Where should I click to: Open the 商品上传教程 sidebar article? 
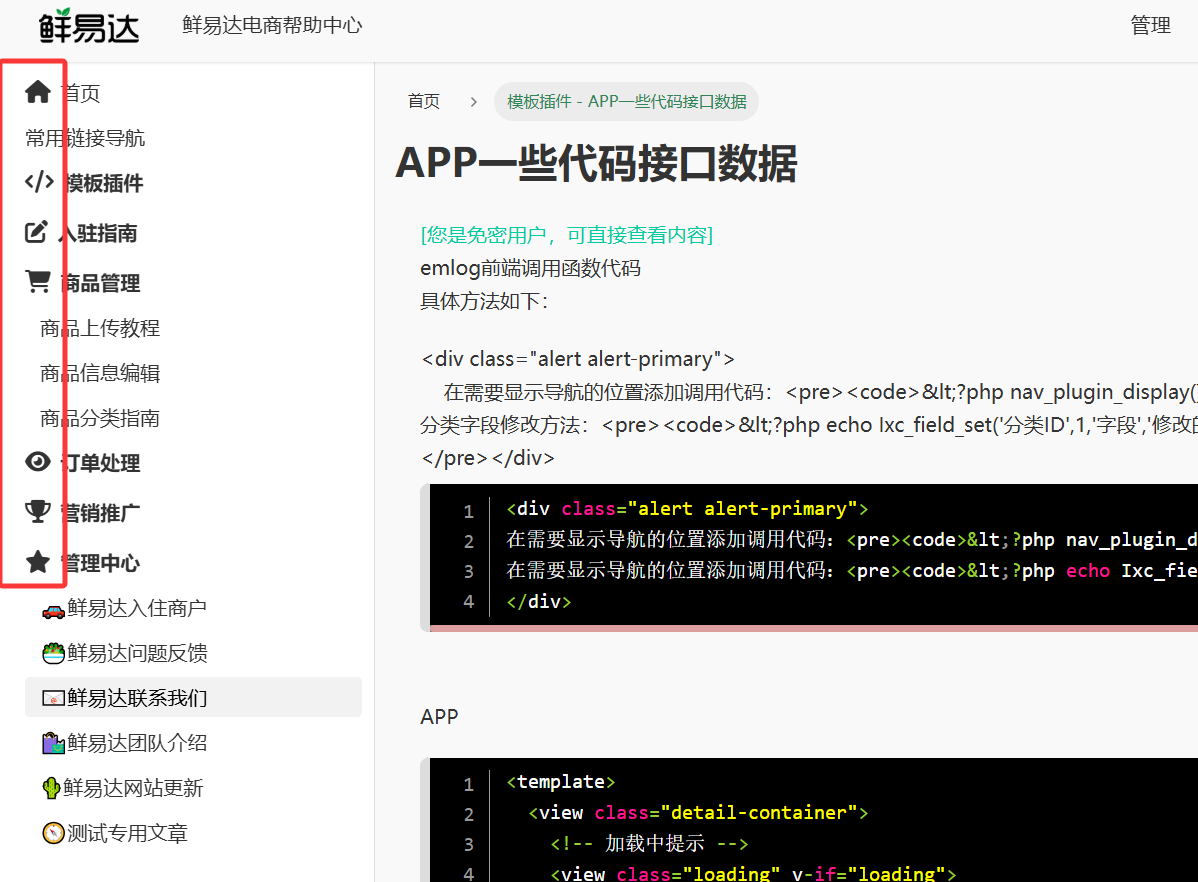100,328
